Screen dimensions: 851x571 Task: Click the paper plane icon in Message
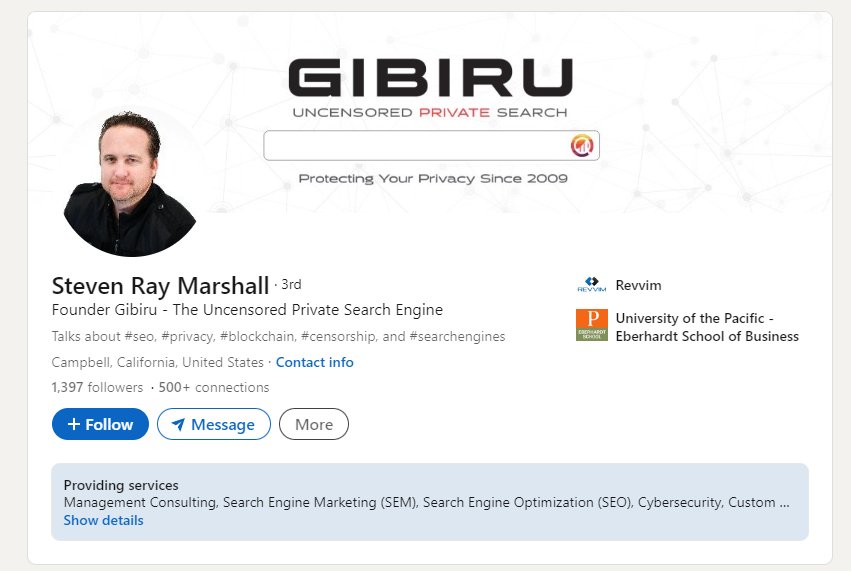pyautogui.click(x=178, y=425)
